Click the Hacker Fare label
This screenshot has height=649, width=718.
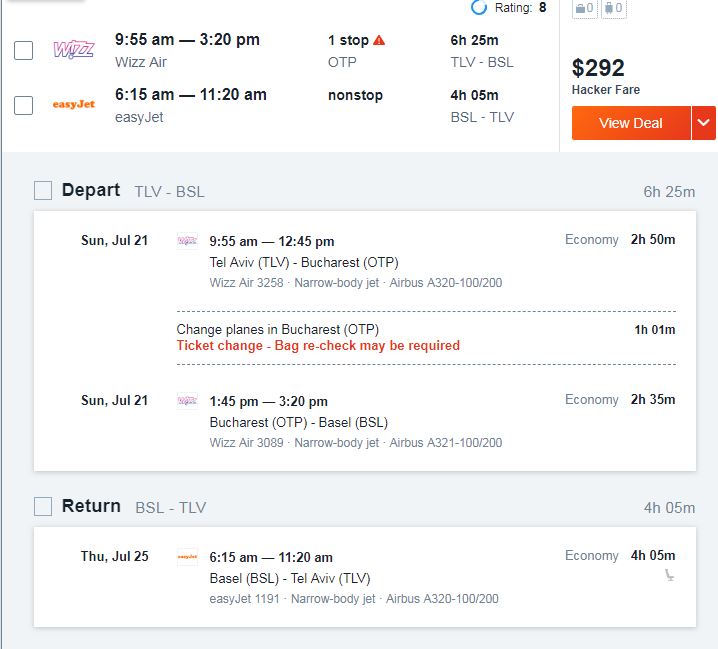(x=606, y=90)
